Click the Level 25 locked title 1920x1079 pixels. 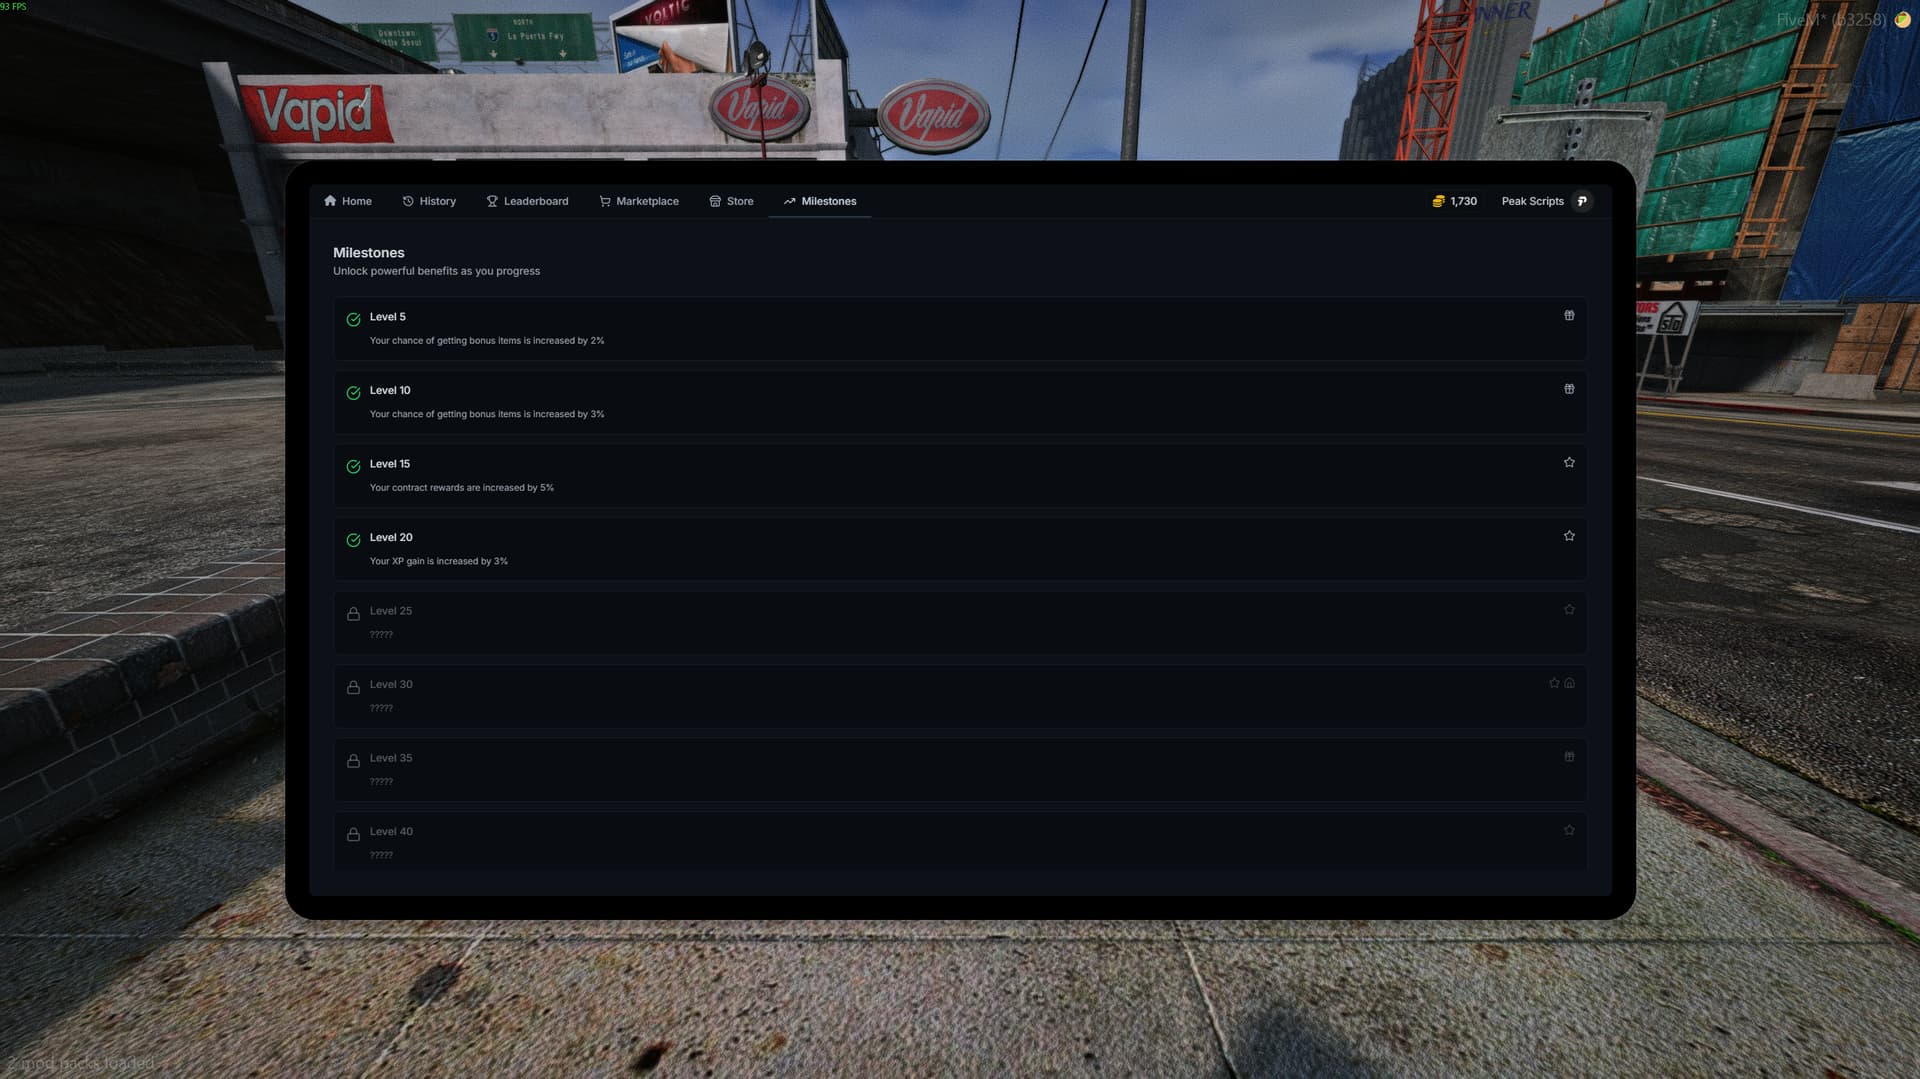pyautogui.click(x=391, y=611)
